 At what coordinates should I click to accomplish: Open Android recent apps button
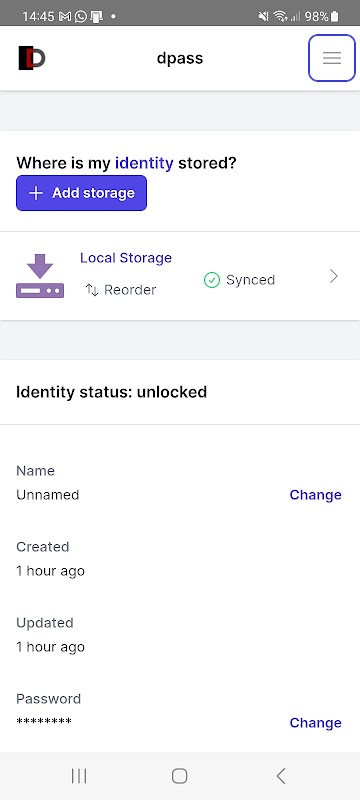click(x=79, y=776)
